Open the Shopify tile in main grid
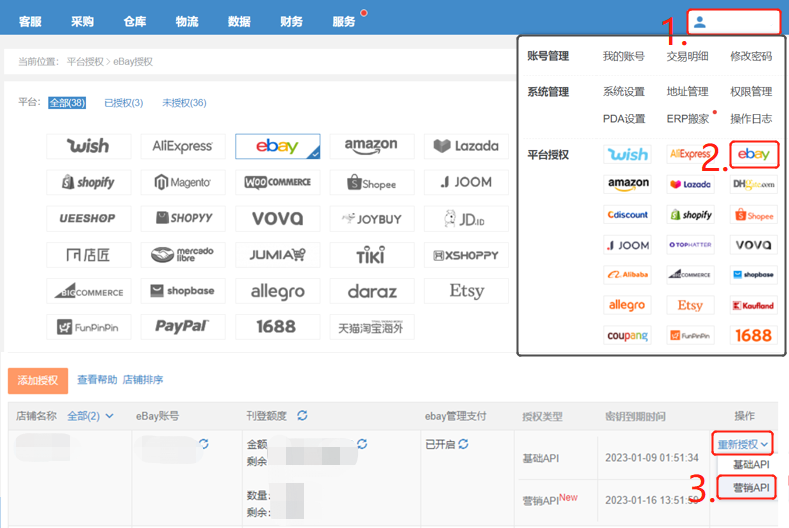The height and width of the screenshot is (528, 789). 89,182
